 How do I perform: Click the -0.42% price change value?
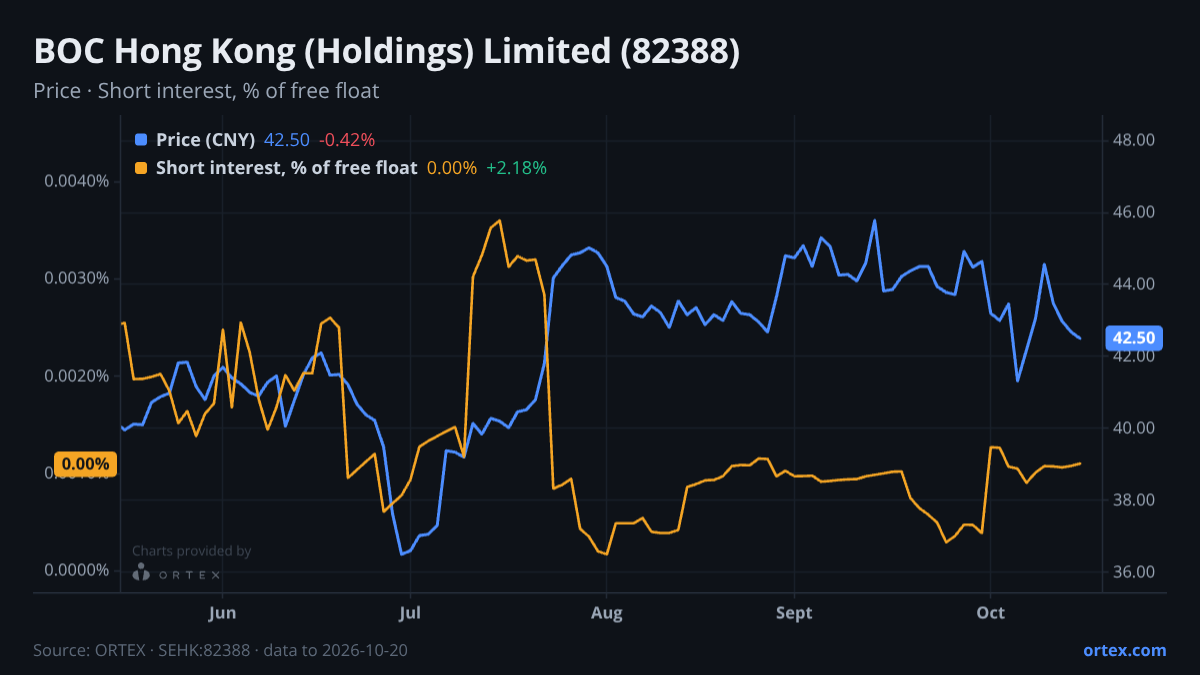pyautogui.click(x=347, y=140)
